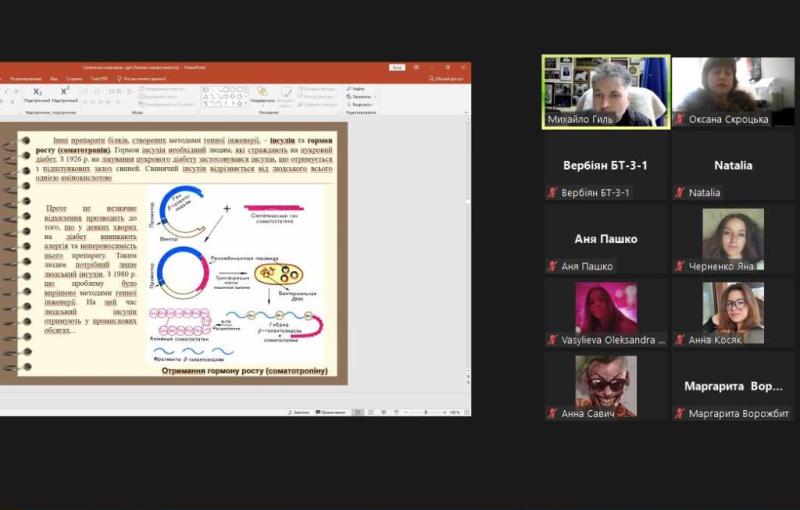The image size is (800, 510).
Task: Toggle the Comments pane button
Action: (331, 412)
